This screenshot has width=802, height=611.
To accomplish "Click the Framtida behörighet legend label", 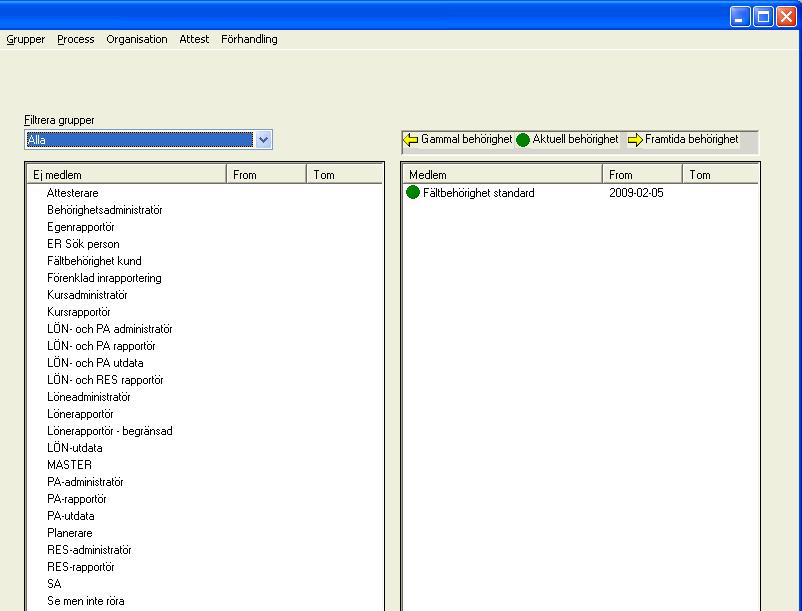I will pos(692,139).
